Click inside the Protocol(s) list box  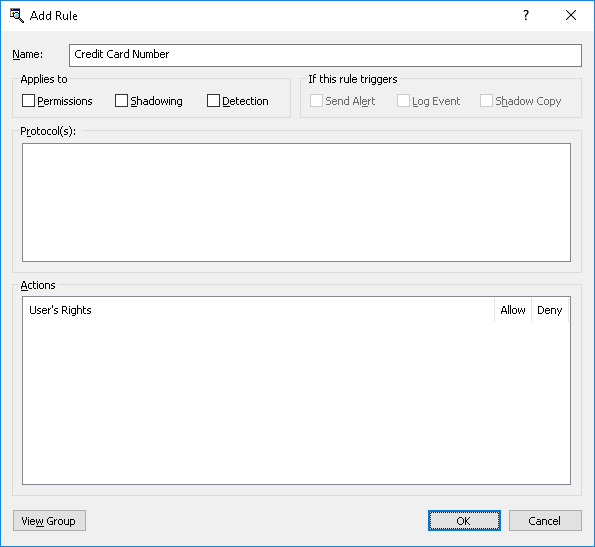[296, 202]
